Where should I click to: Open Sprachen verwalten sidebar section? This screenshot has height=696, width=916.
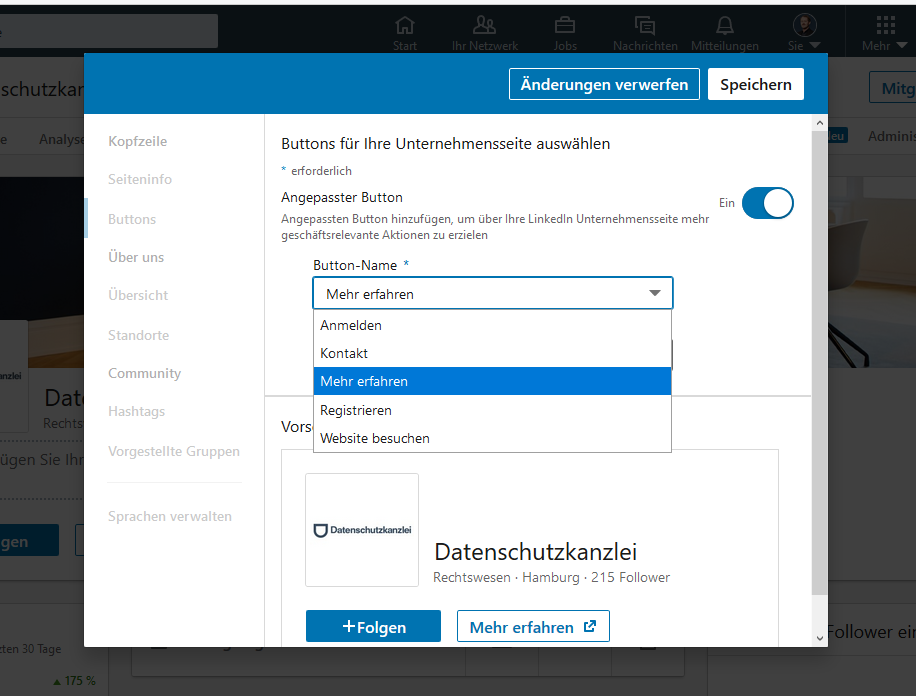170,516
